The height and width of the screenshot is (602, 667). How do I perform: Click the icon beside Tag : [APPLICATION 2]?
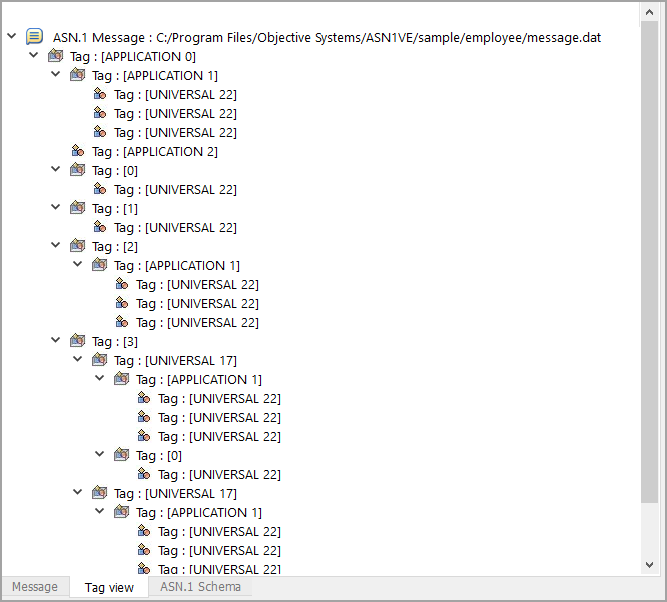click(78, 151)
